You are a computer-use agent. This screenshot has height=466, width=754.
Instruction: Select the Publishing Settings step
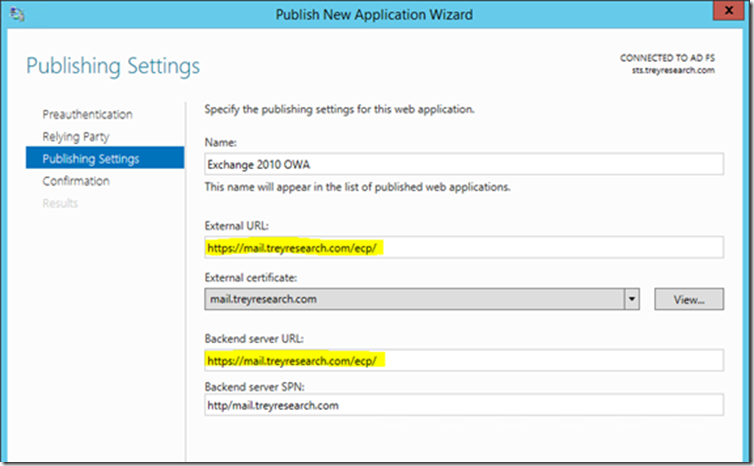pos(105,158)
